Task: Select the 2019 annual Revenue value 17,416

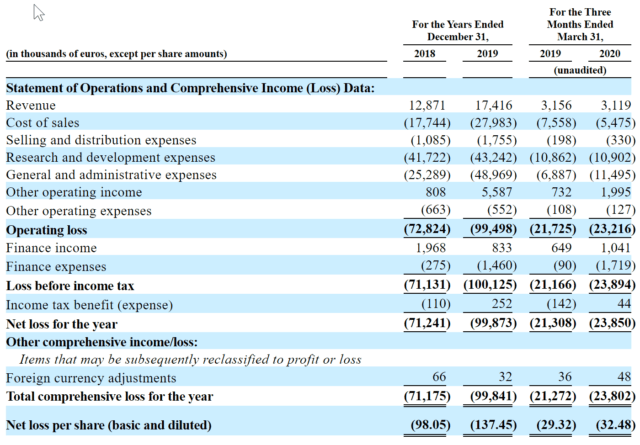Action: click(493, 105)
